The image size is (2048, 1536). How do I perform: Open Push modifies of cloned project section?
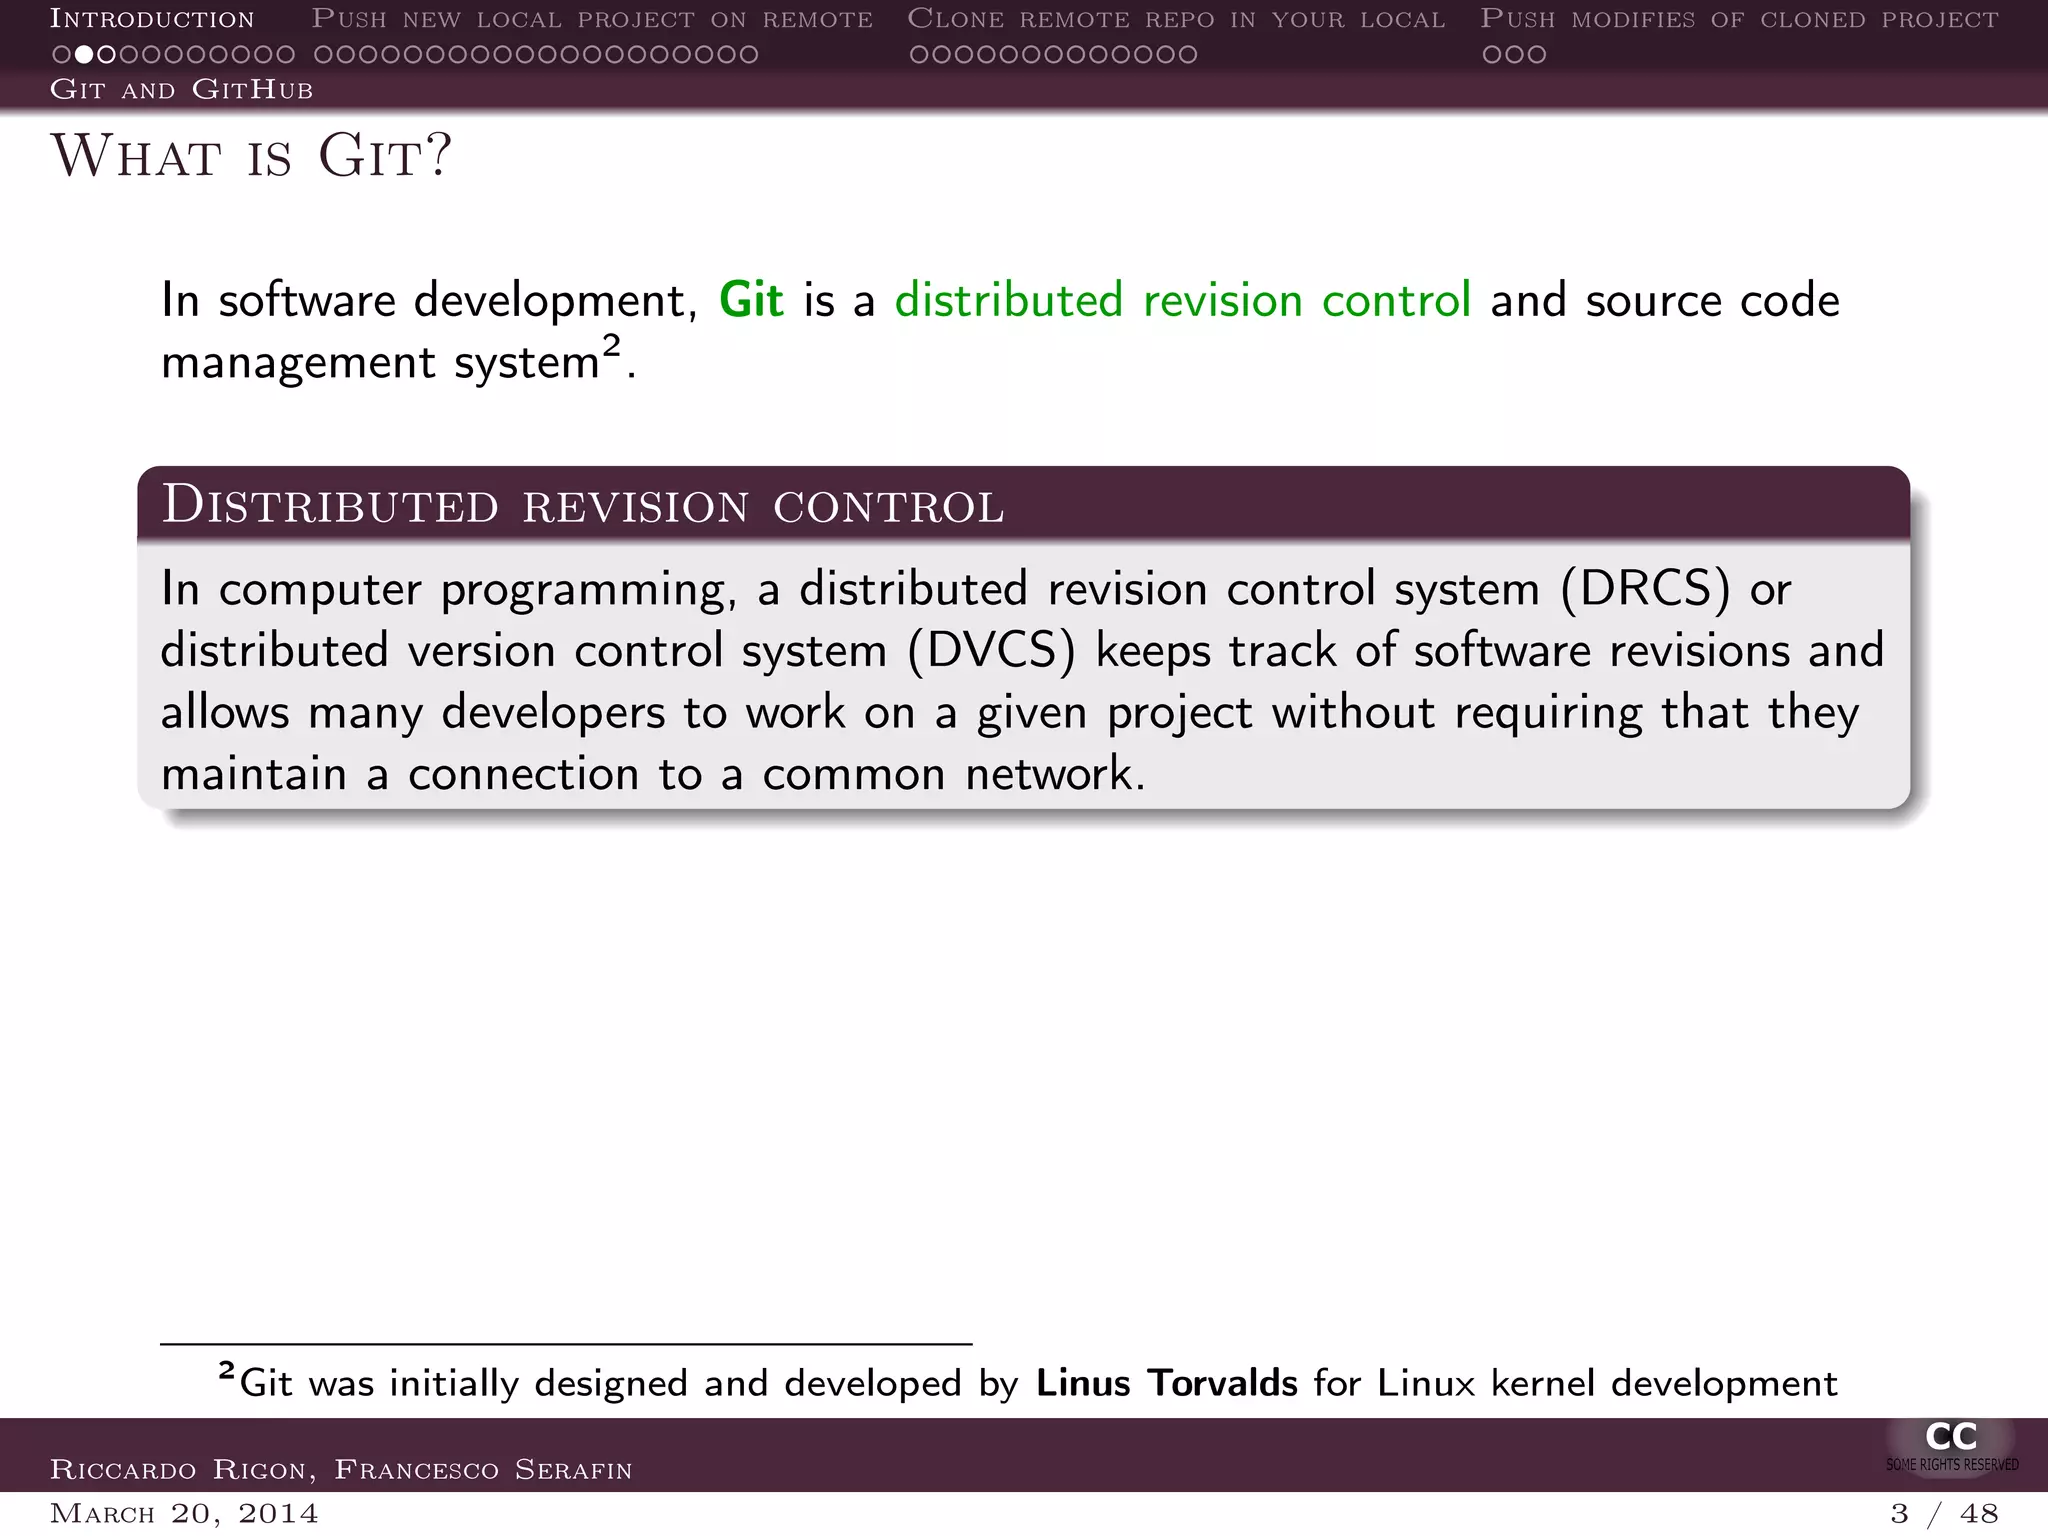point(1739,19)
